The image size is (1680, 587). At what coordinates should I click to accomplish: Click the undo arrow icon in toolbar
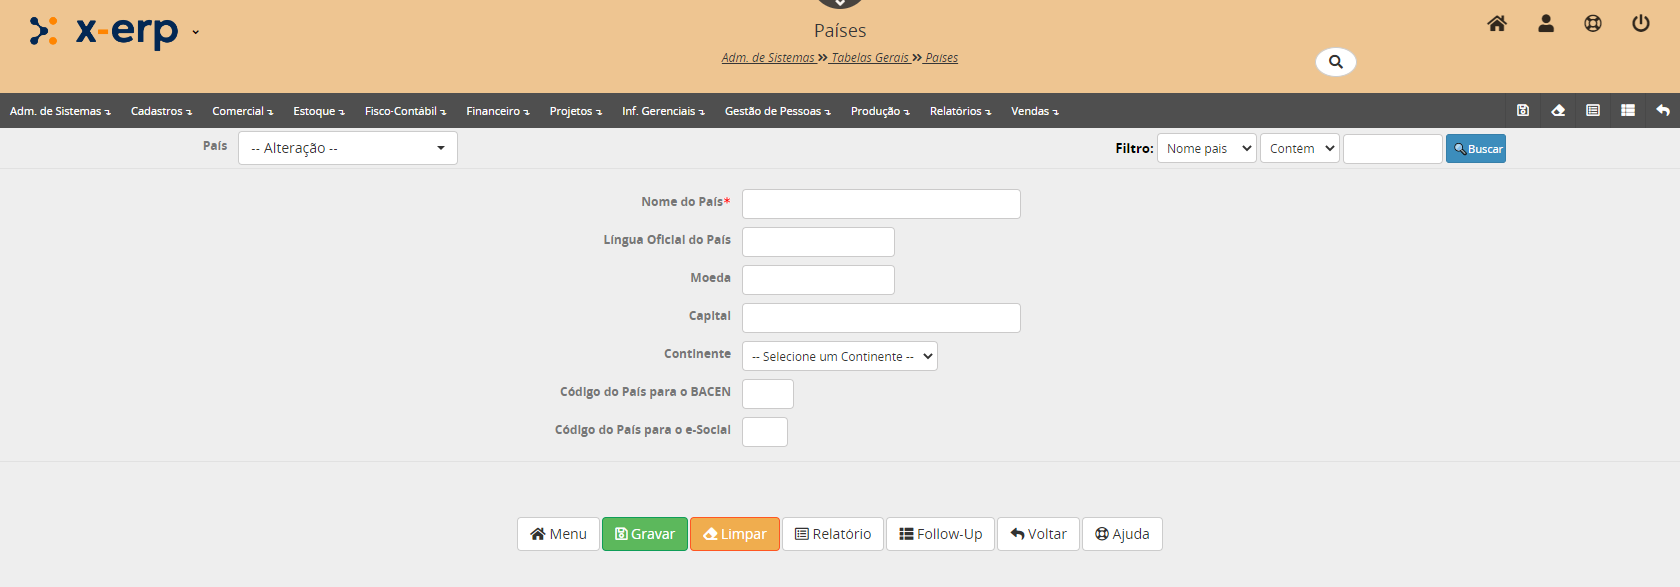coord(1662,111)
